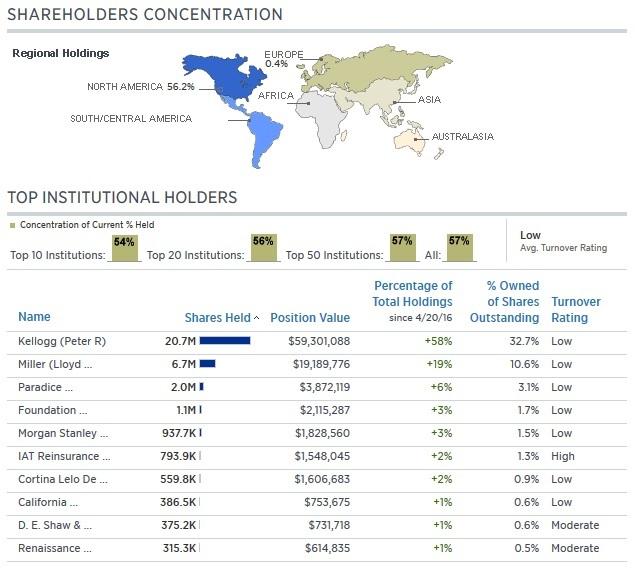Click position value $59,301,088
Viewport: 638px width, 572px height.
(319, 341)
